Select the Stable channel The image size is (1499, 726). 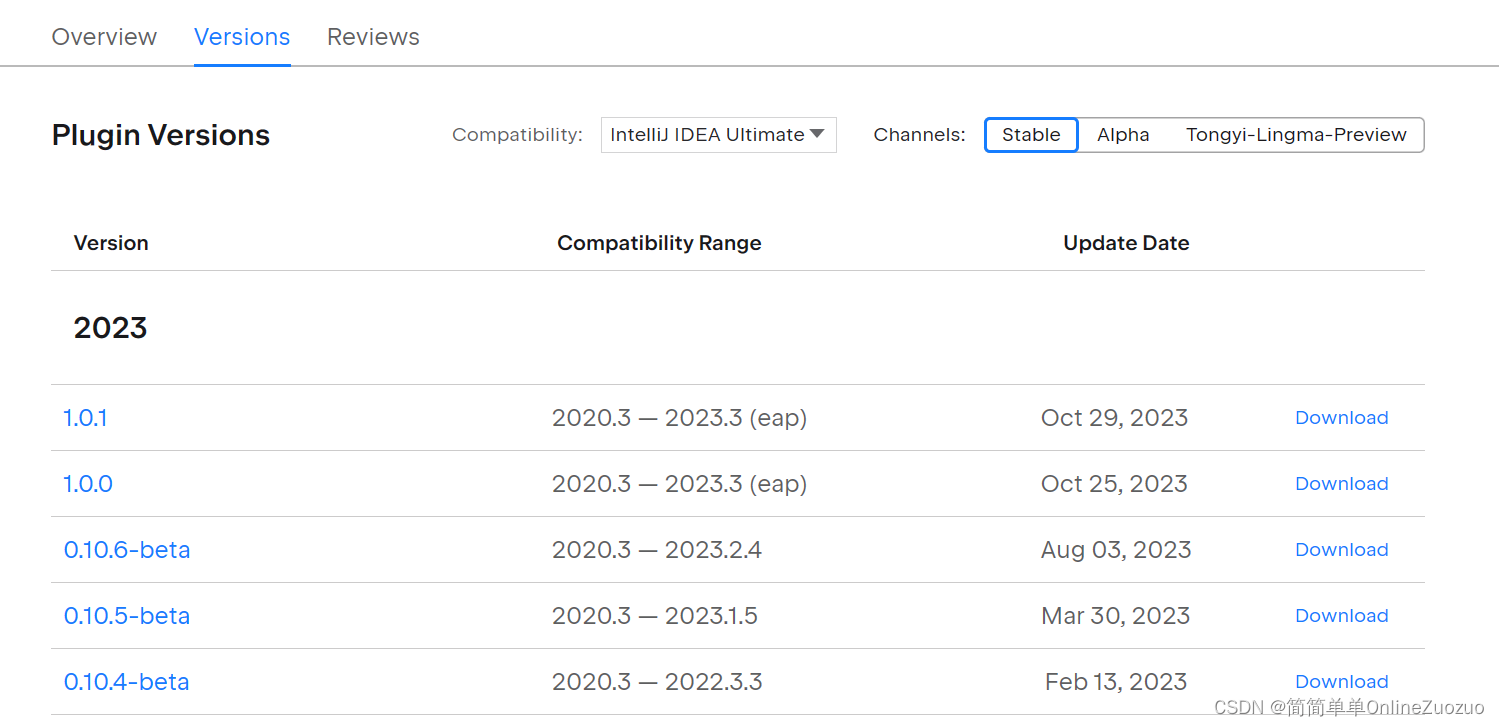point(1031,135)
